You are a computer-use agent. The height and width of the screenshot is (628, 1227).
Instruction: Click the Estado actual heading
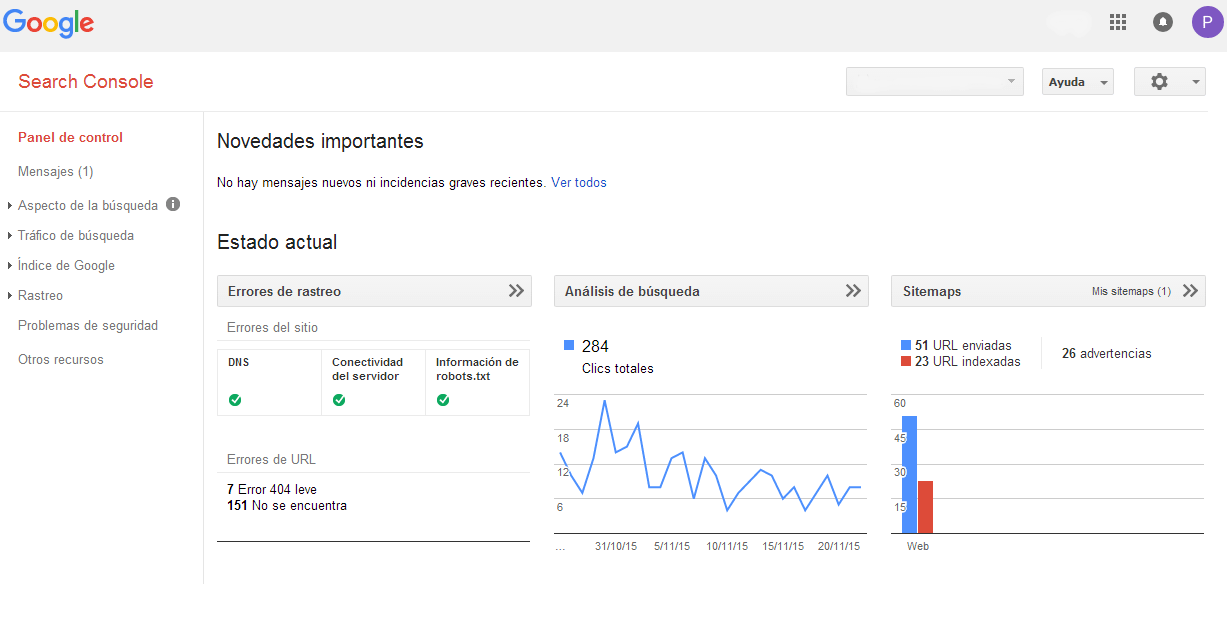[x=277, y=241]
